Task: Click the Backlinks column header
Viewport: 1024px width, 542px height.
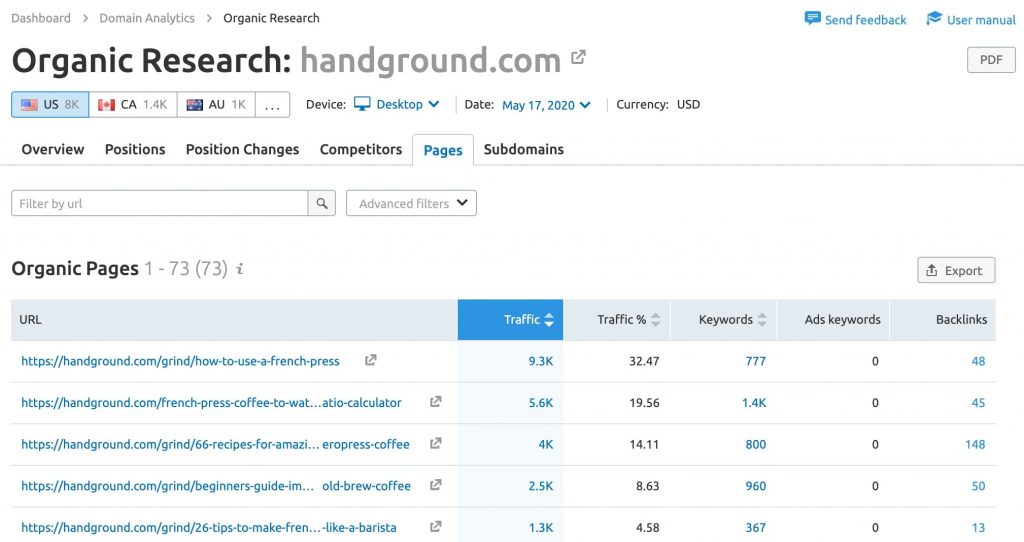Action: coord(943,319)
